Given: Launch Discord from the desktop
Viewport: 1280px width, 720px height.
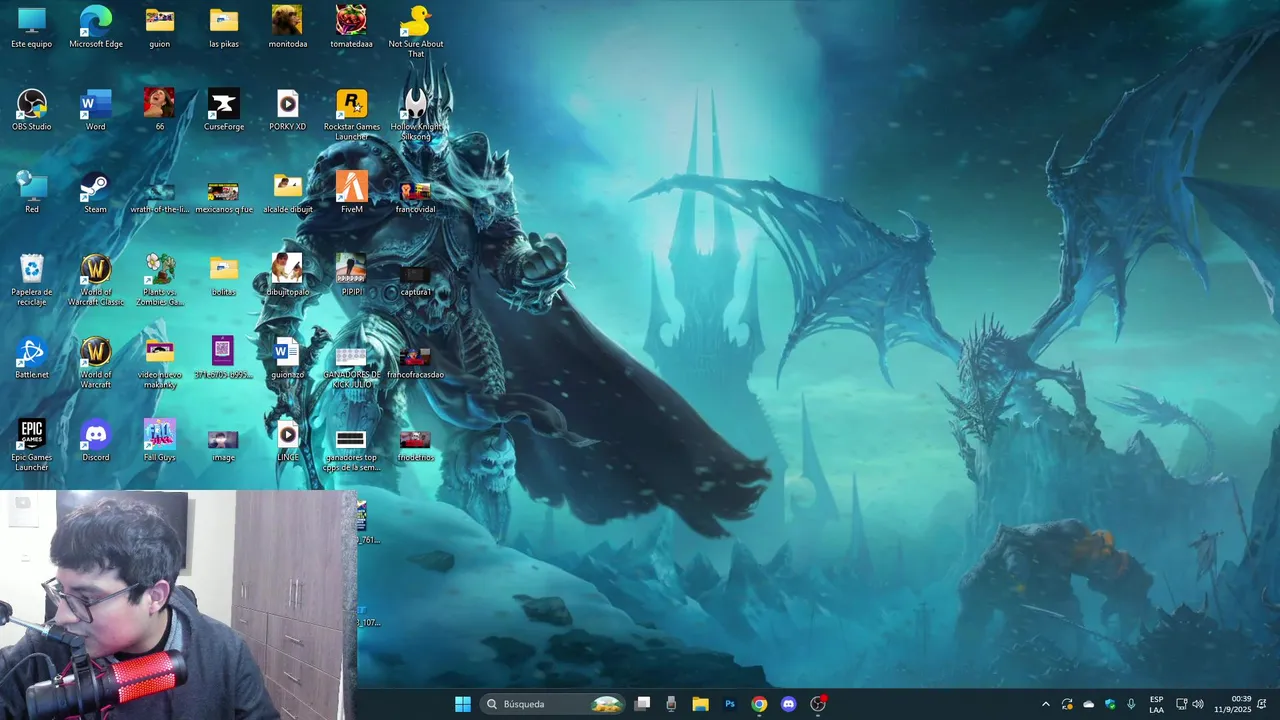Looking at the screenshot, I should pyautogui.click(x=96, y=440).
